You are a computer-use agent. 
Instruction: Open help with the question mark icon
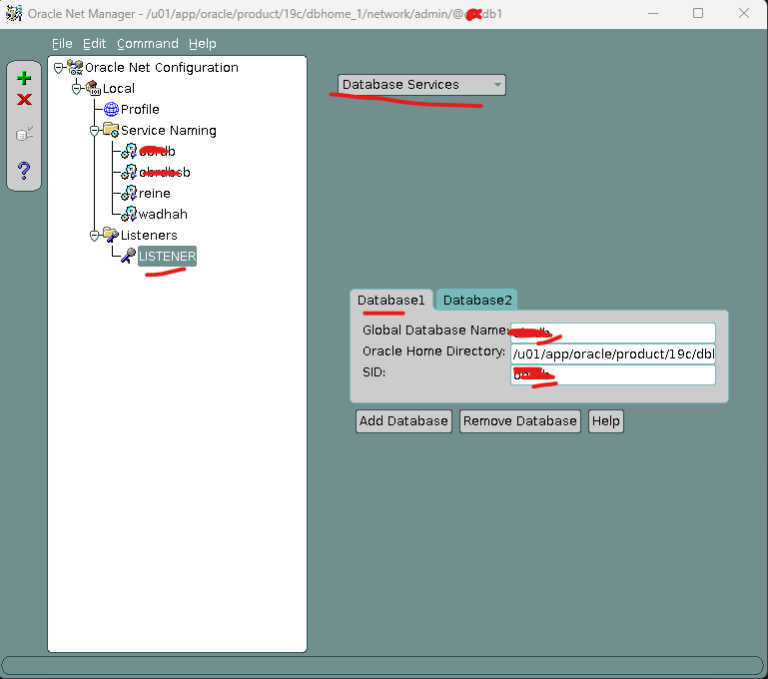(x=24, y=171)
